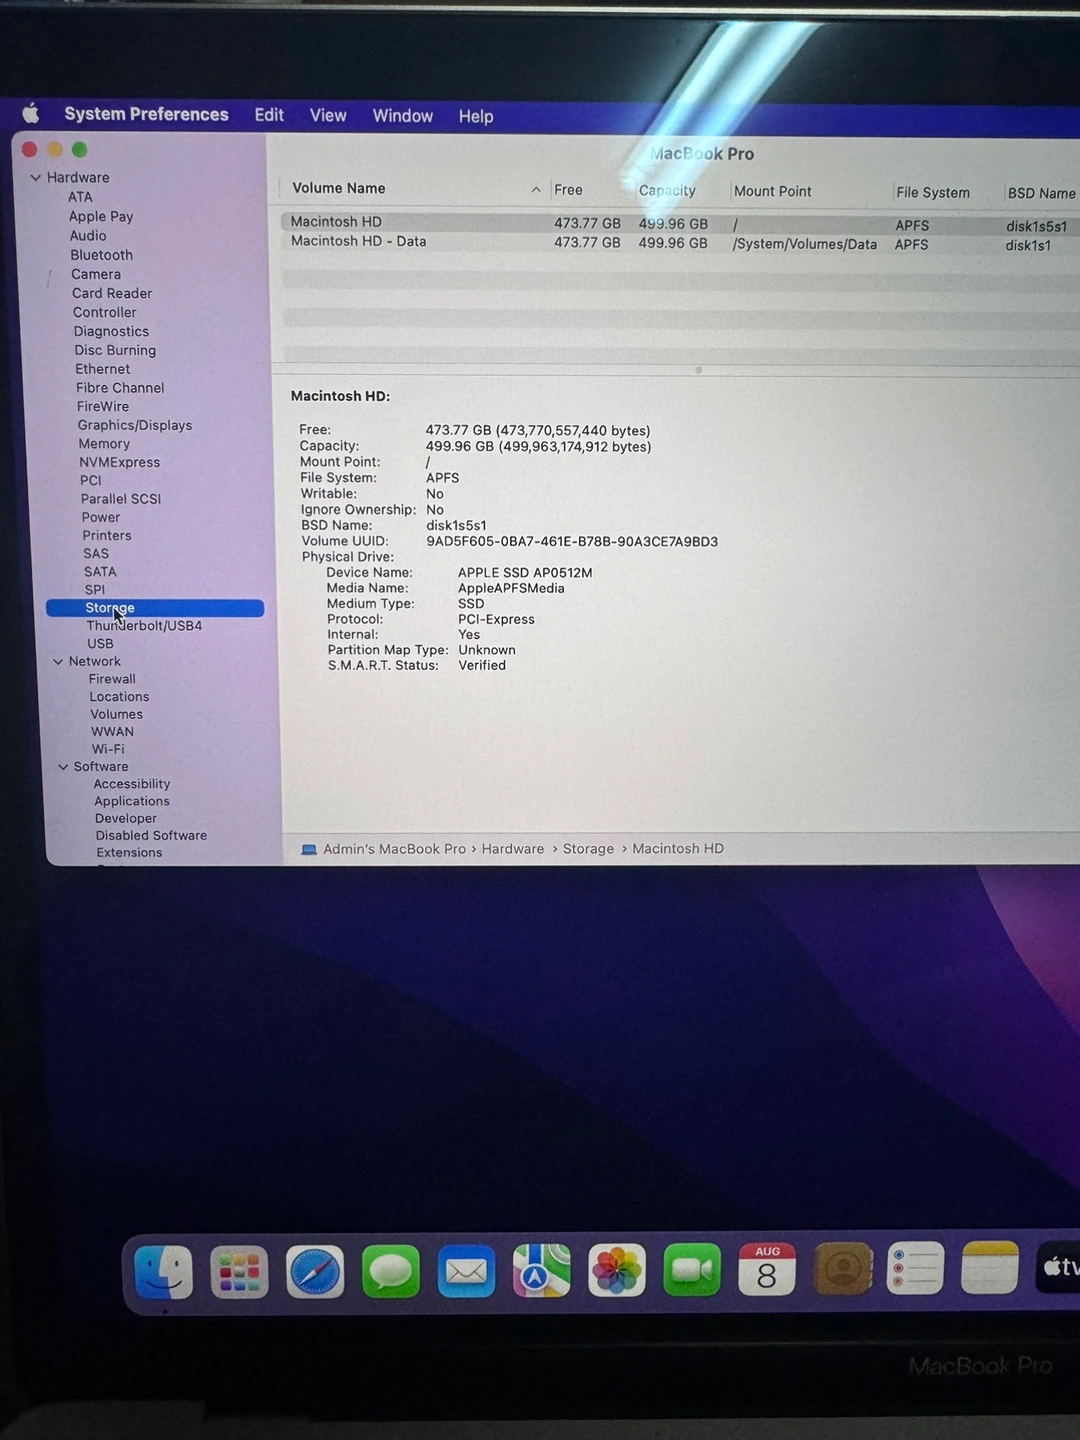Viewport: 1080px width, 1440px height.
Task: Click Hardware in the path bar
Action: click(x=513, y=849)
